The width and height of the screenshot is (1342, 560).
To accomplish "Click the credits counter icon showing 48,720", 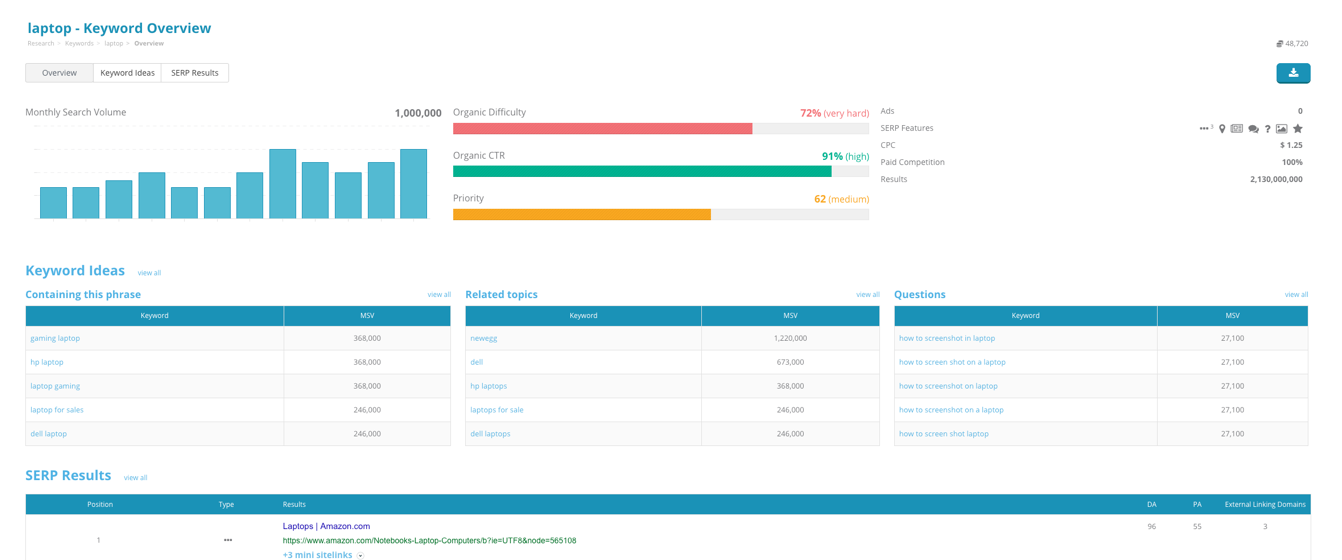I will (1280, 44).
